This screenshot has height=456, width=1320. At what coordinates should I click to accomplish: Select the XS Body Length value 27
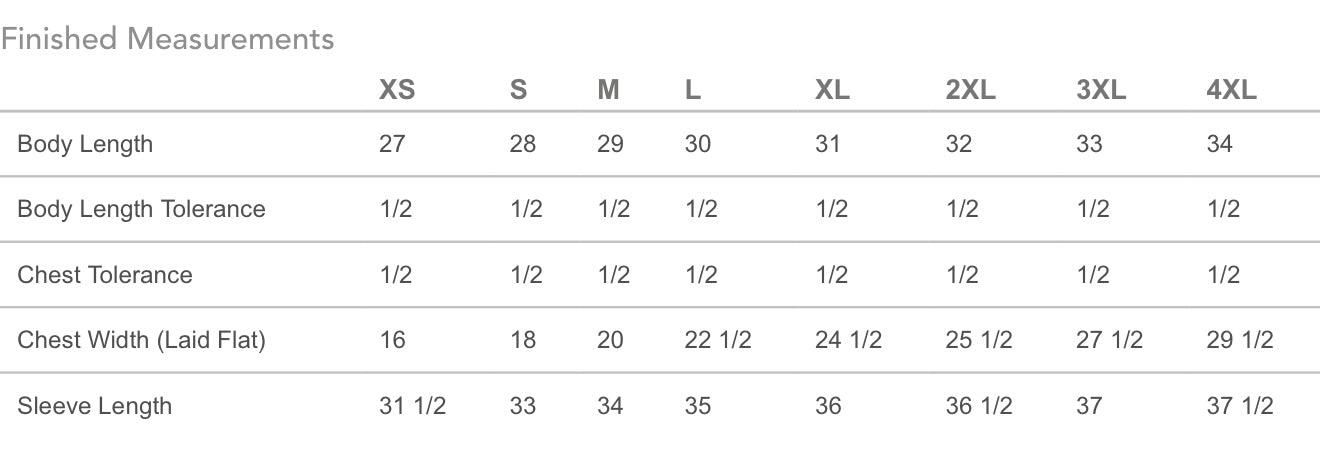(392, 144)
